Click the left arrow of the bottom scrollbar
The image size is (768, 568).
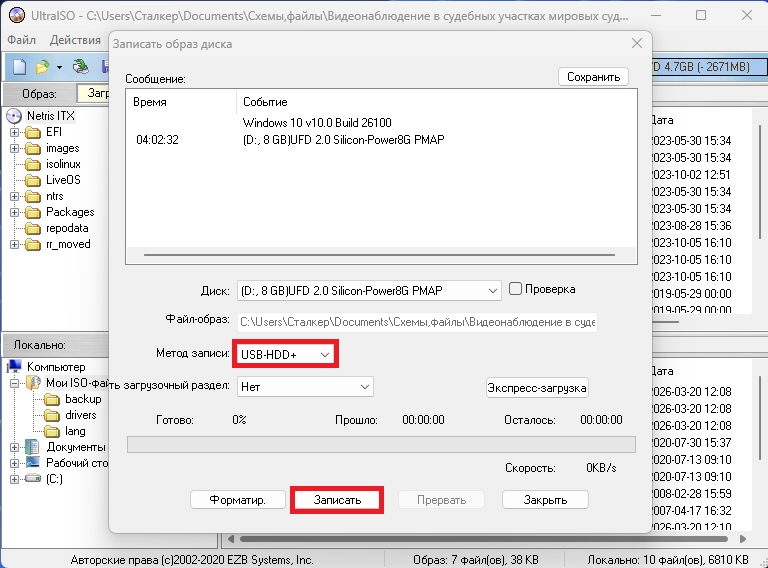[231, 539]
